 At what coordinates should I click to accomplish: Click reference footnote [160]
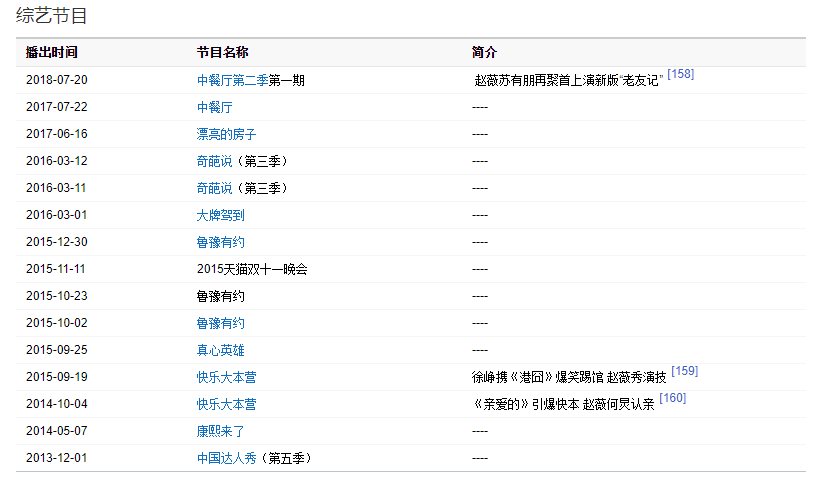coord(672,398)
